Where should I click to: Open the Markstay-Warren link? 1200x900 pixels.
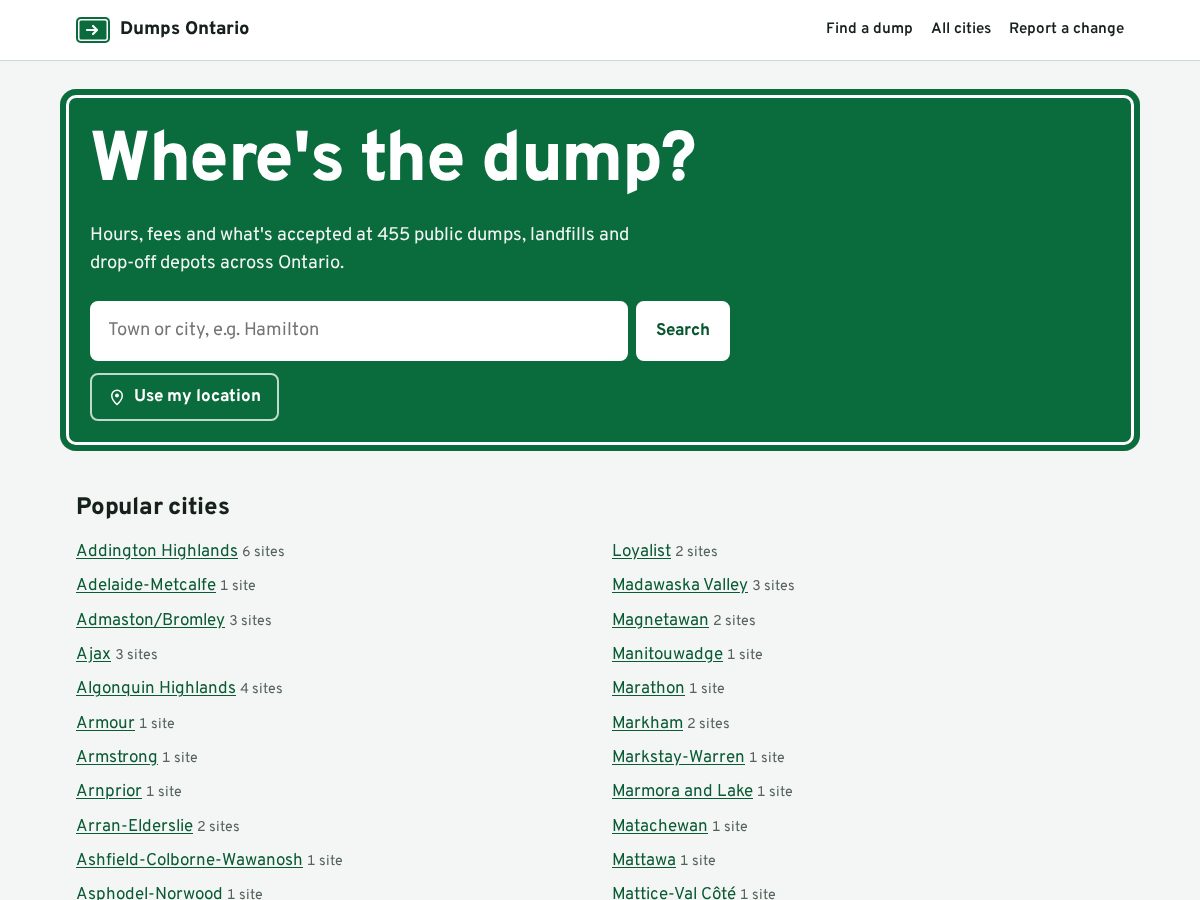(x=678, y=757)
